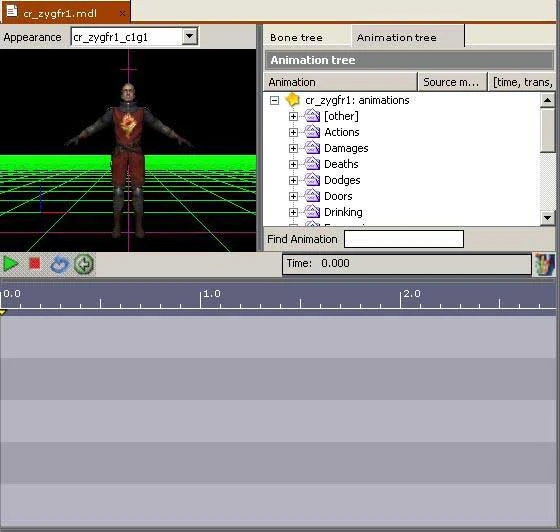Click the [other] folder icon

(312, 116)
